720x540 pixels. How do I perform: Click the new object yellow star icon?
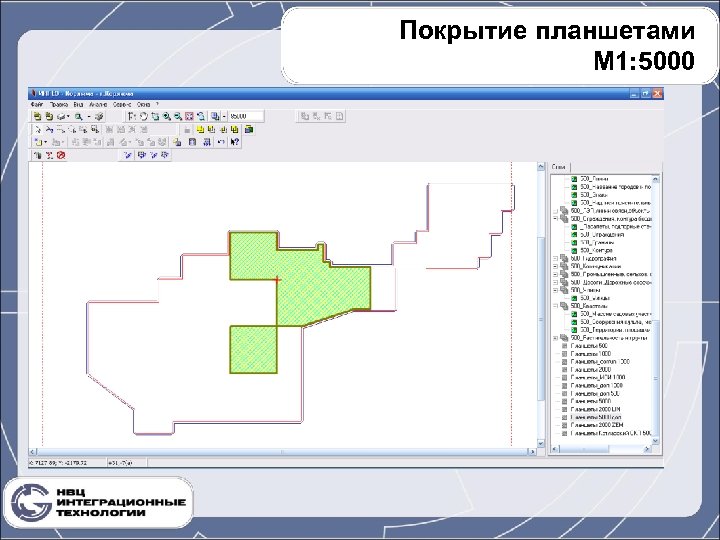tap(38, 142)
